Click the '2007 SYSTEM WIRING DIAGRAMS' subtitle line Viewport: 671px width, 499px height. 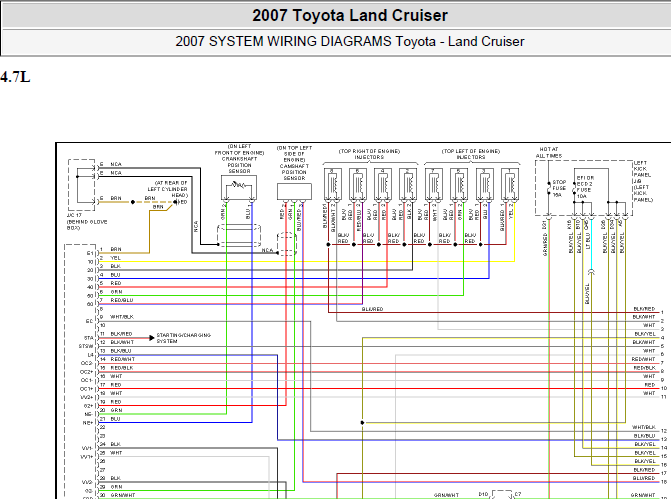350,42
